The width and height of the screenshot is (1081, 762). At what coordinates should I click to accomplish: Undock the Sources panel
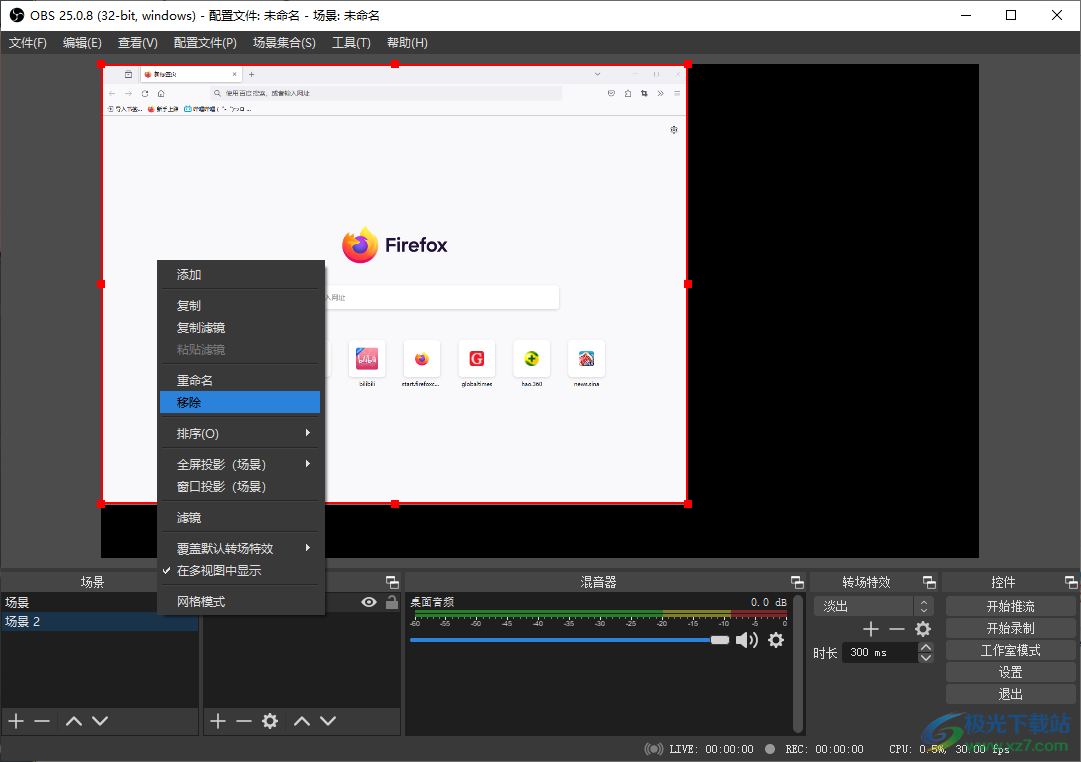392,583
